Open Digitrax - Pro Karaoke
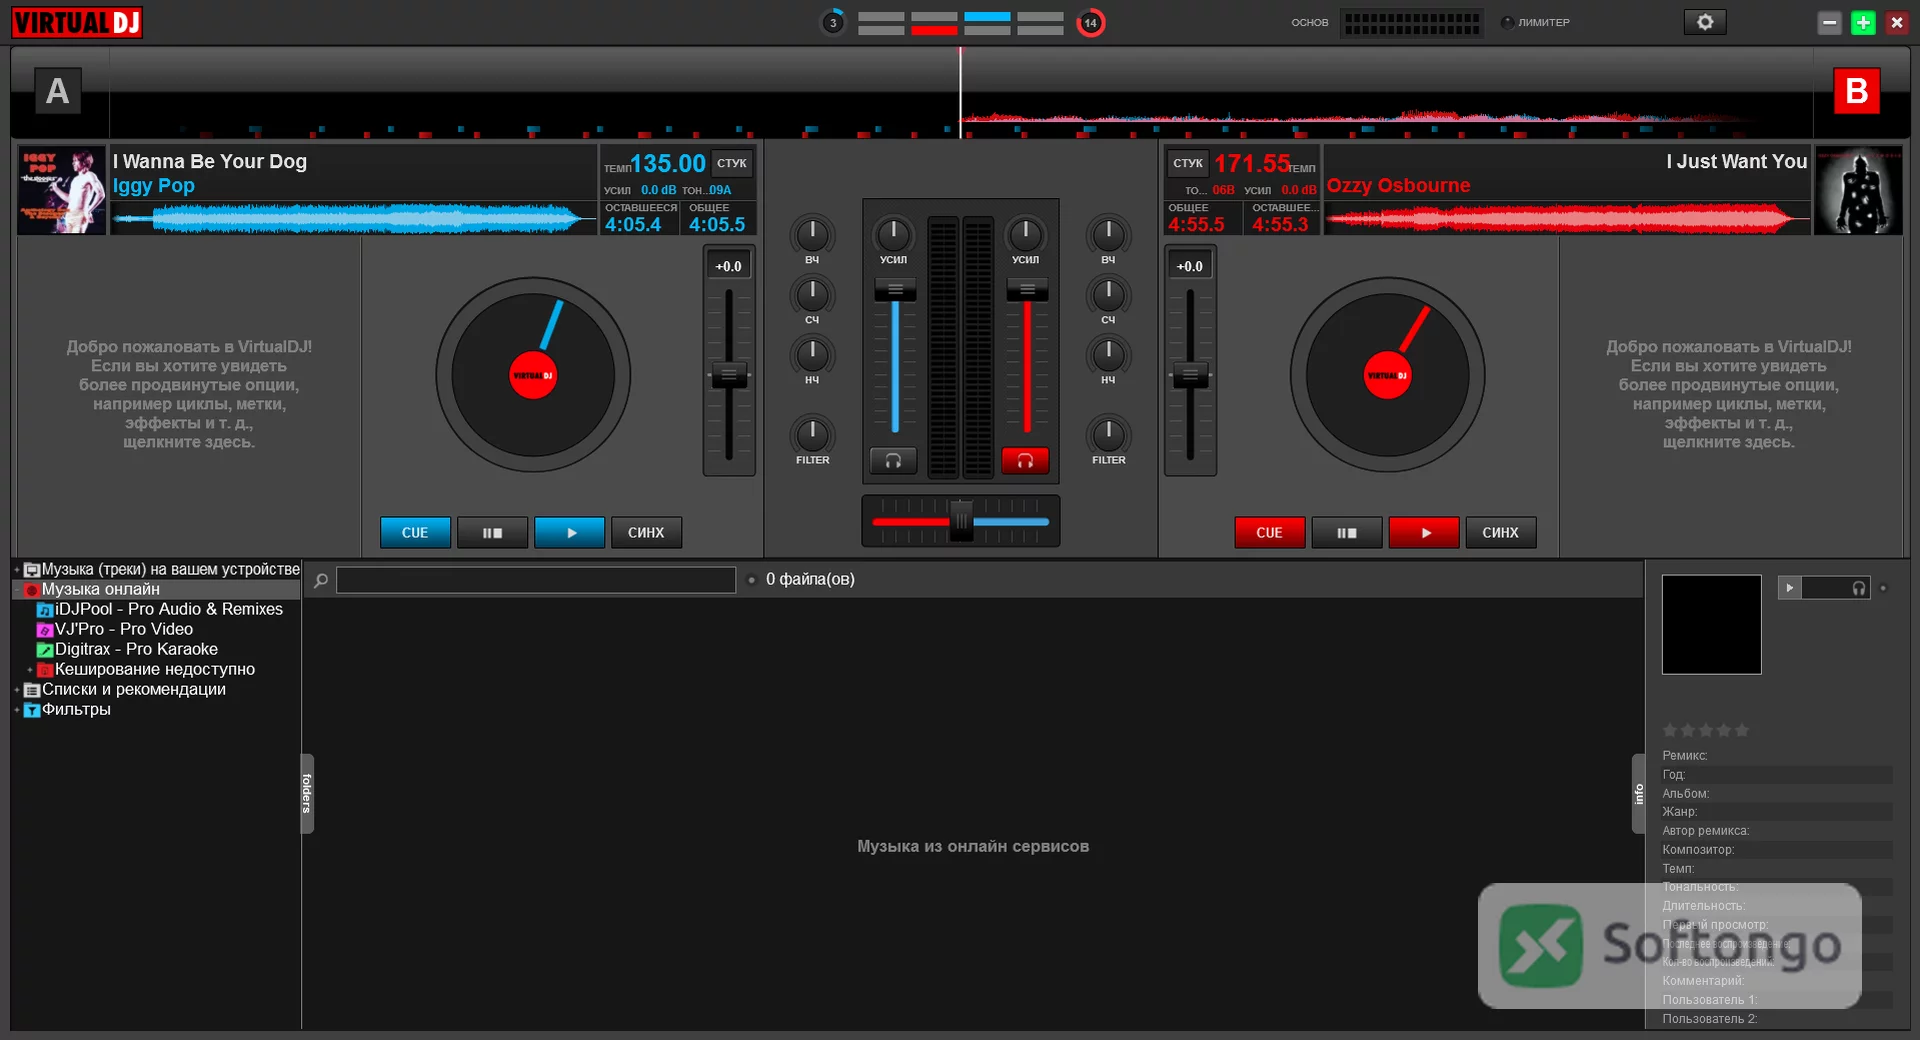 tap(136, 649)
